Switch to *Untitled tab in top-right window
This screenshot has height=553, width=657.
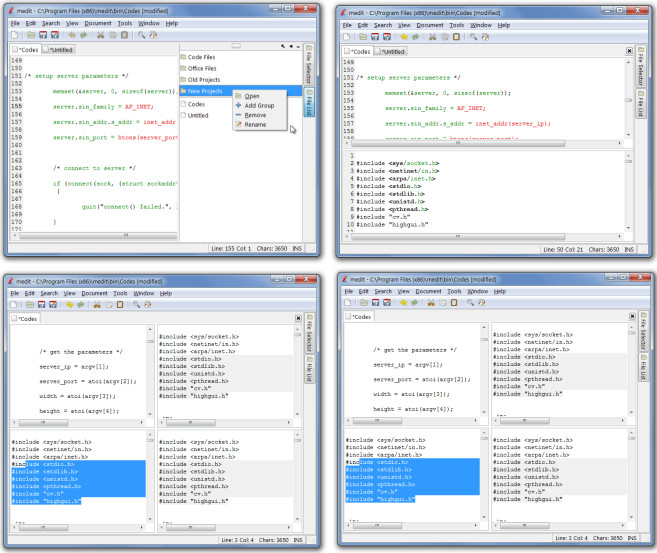click(390, 52)
